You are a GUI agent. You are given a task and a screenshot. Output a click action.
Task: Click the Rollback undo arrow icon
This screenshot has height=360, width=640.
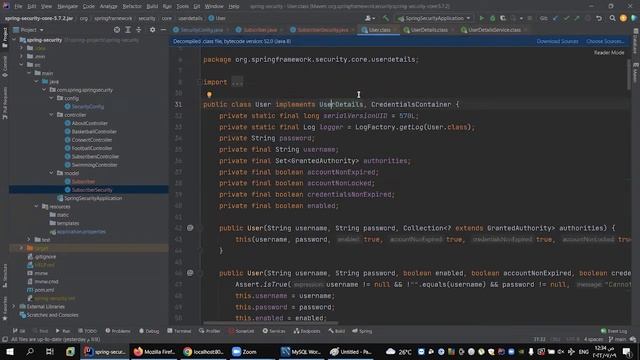click(599, 18)
